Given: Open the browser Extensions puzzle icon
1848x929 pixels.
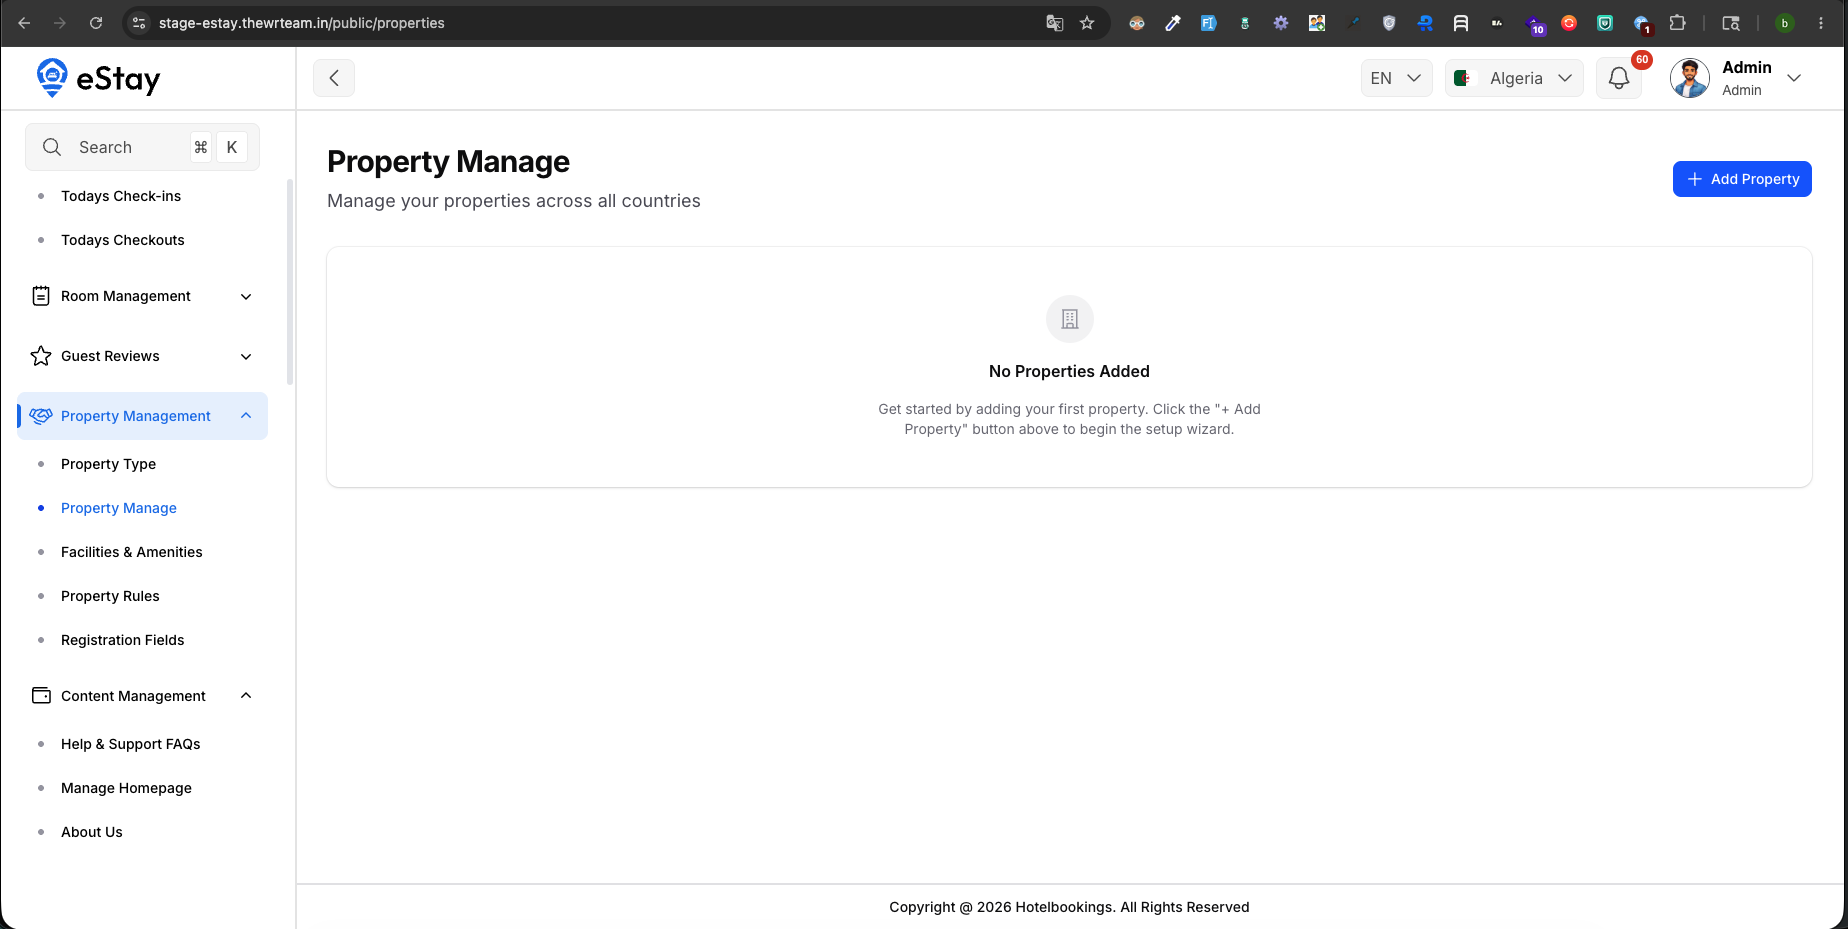Looking at the screenshot, I should click(x=1677, y=23).
